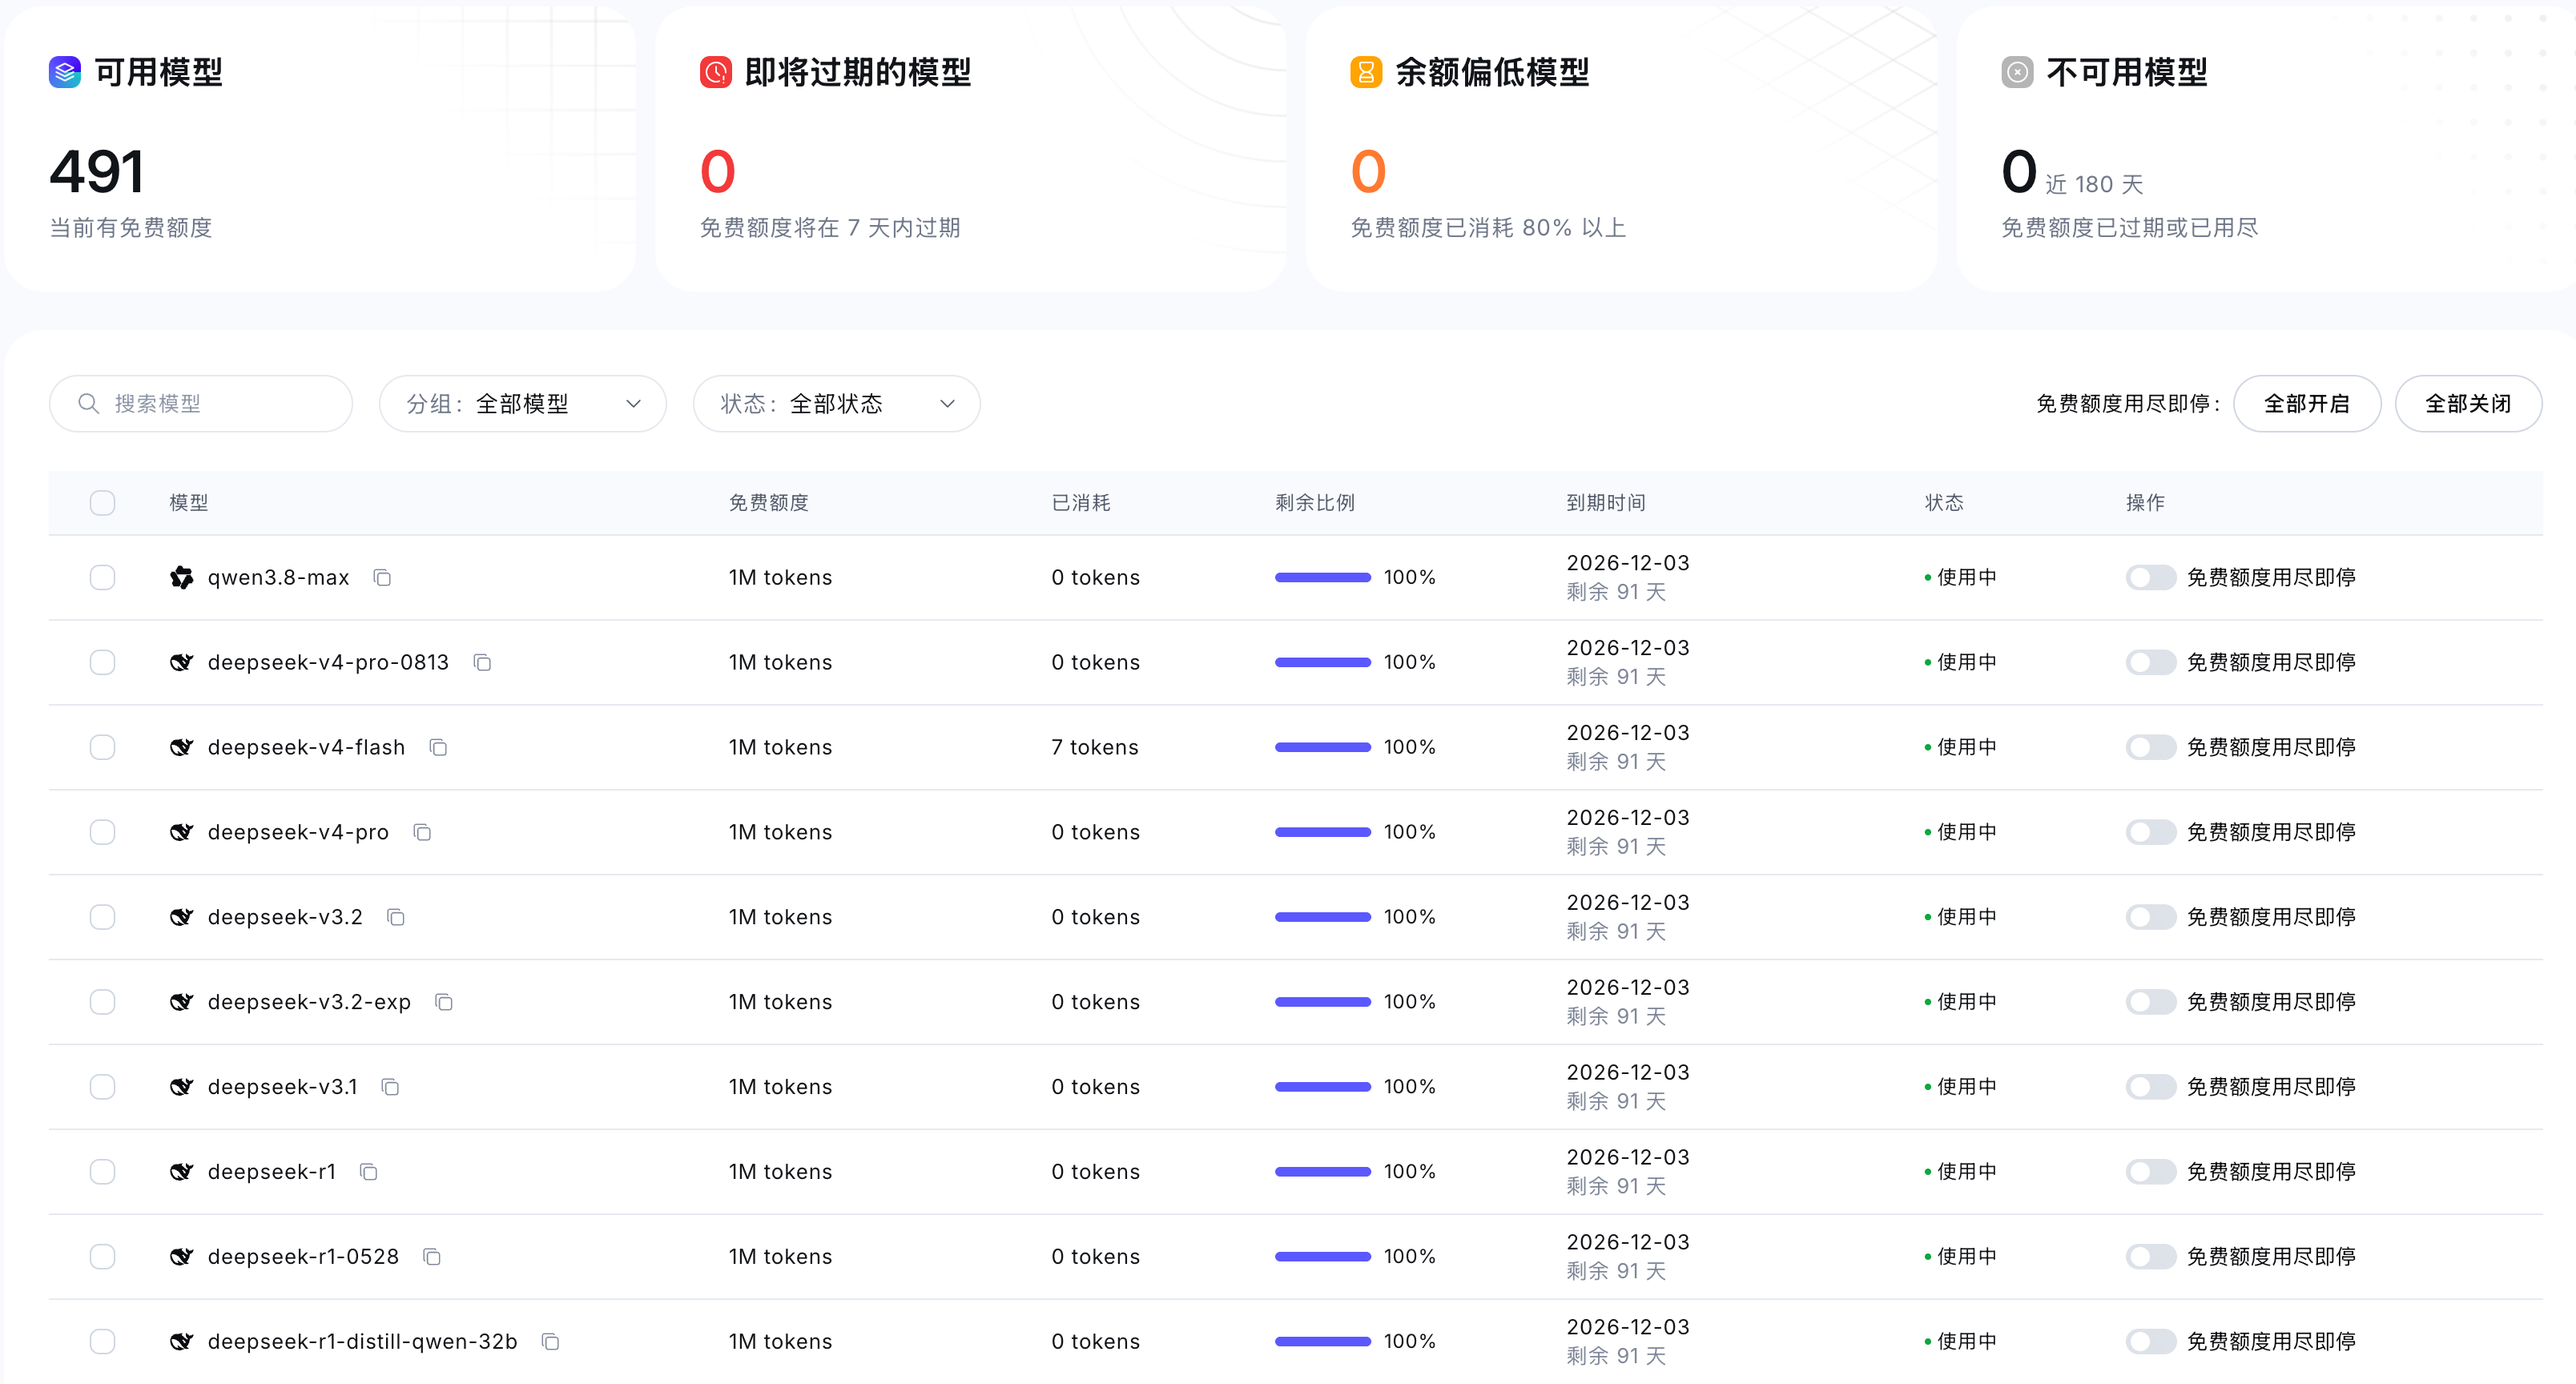Click the '7 tokens' consumed value
Screen dimensions: 2576x1384
1095,748
